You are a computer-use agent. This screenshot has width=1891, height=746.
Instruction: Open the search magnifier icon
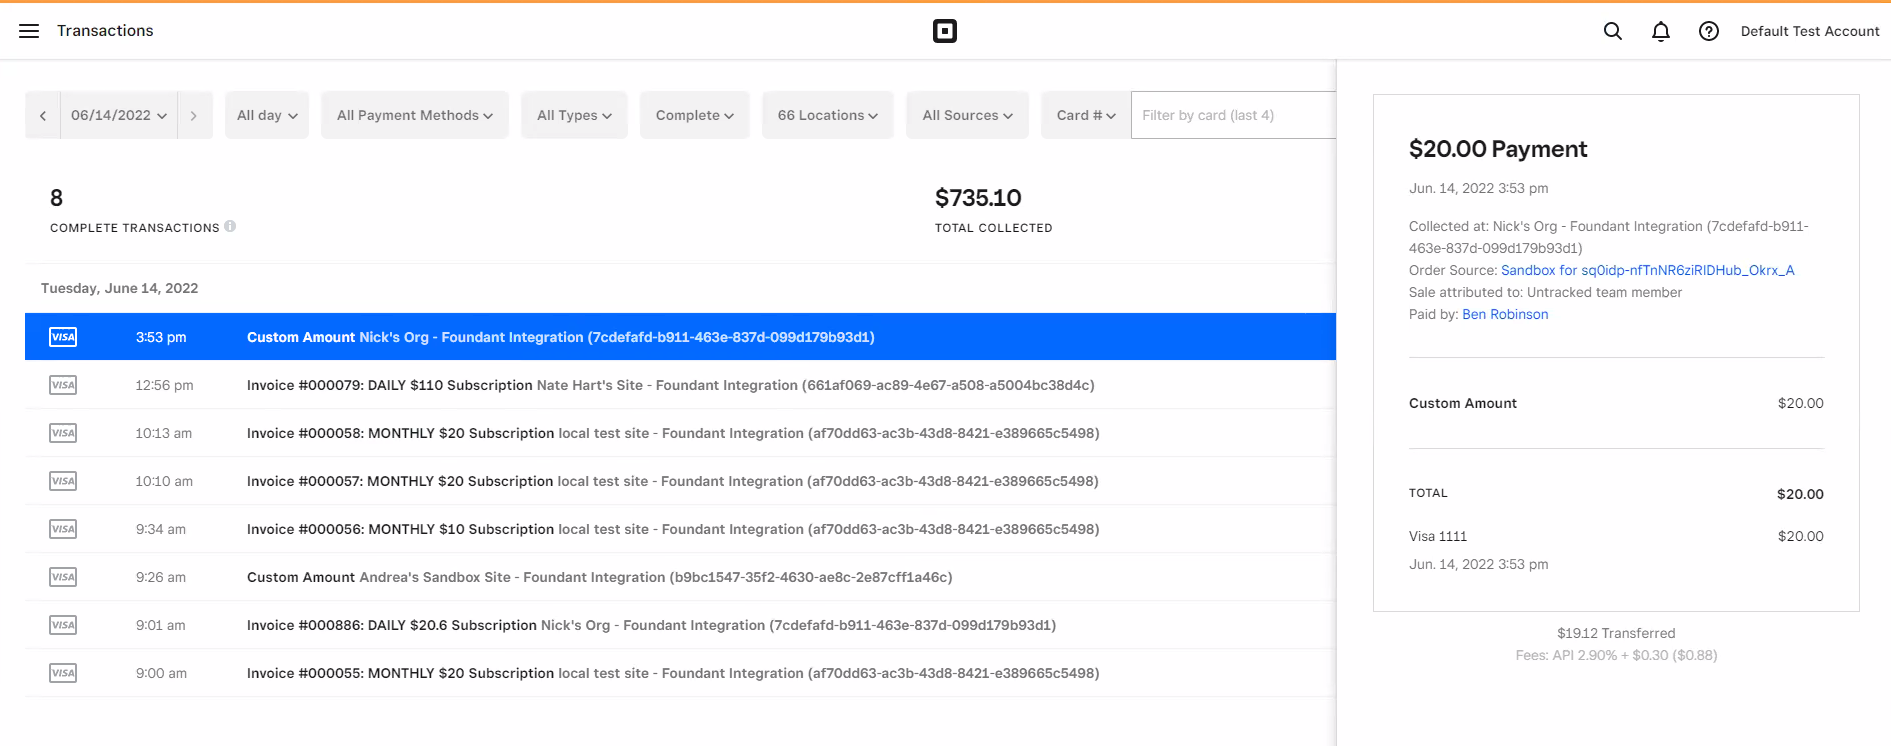tap(1613, 31)
